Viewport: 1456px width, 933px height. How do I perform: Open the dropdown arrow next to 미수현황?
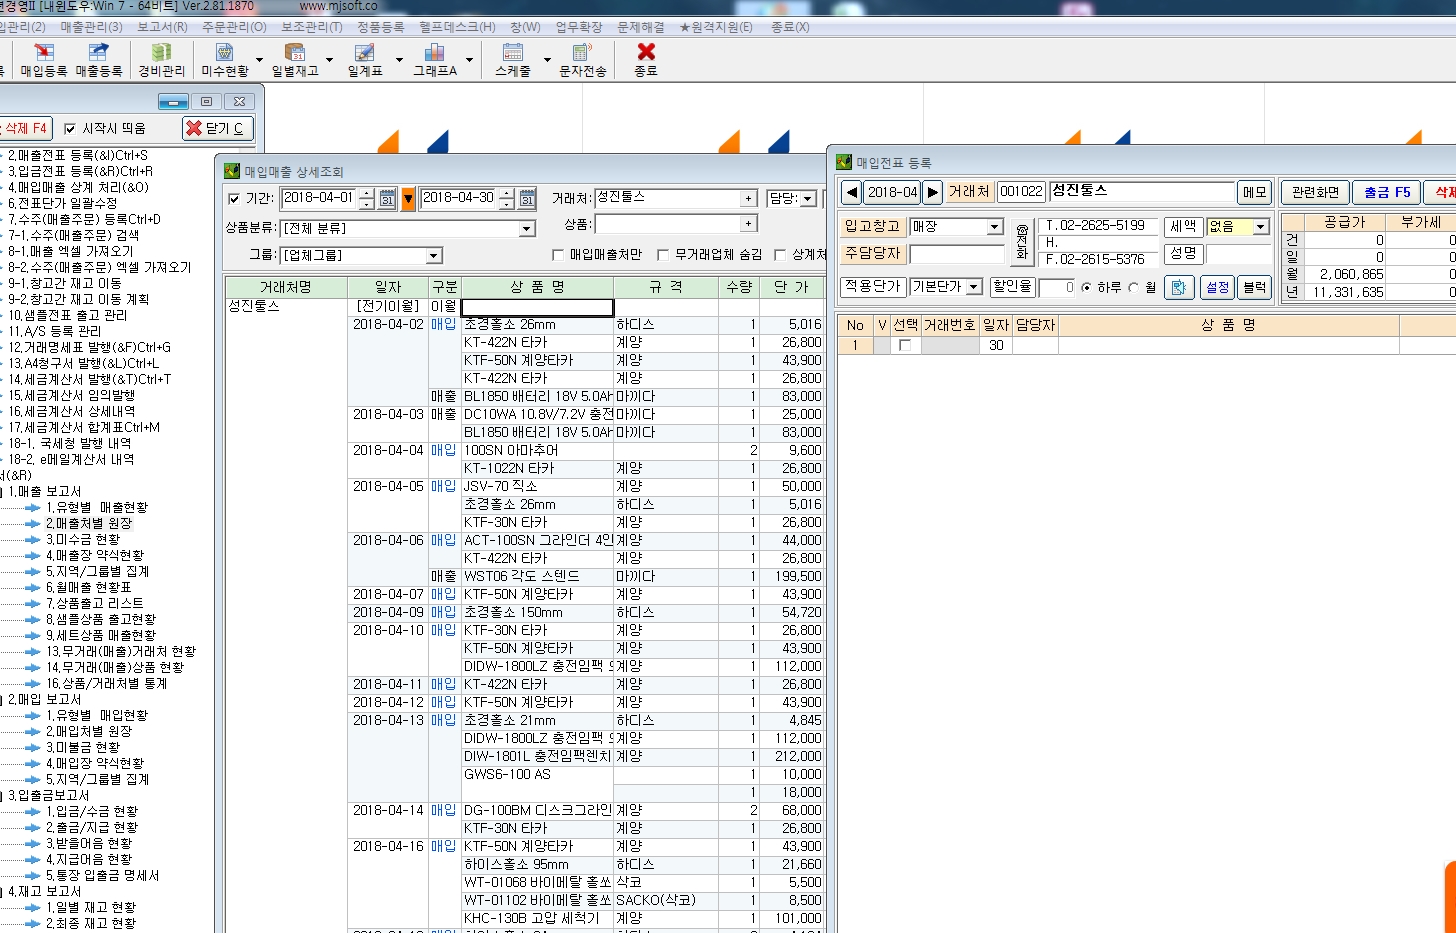(259, 60)
